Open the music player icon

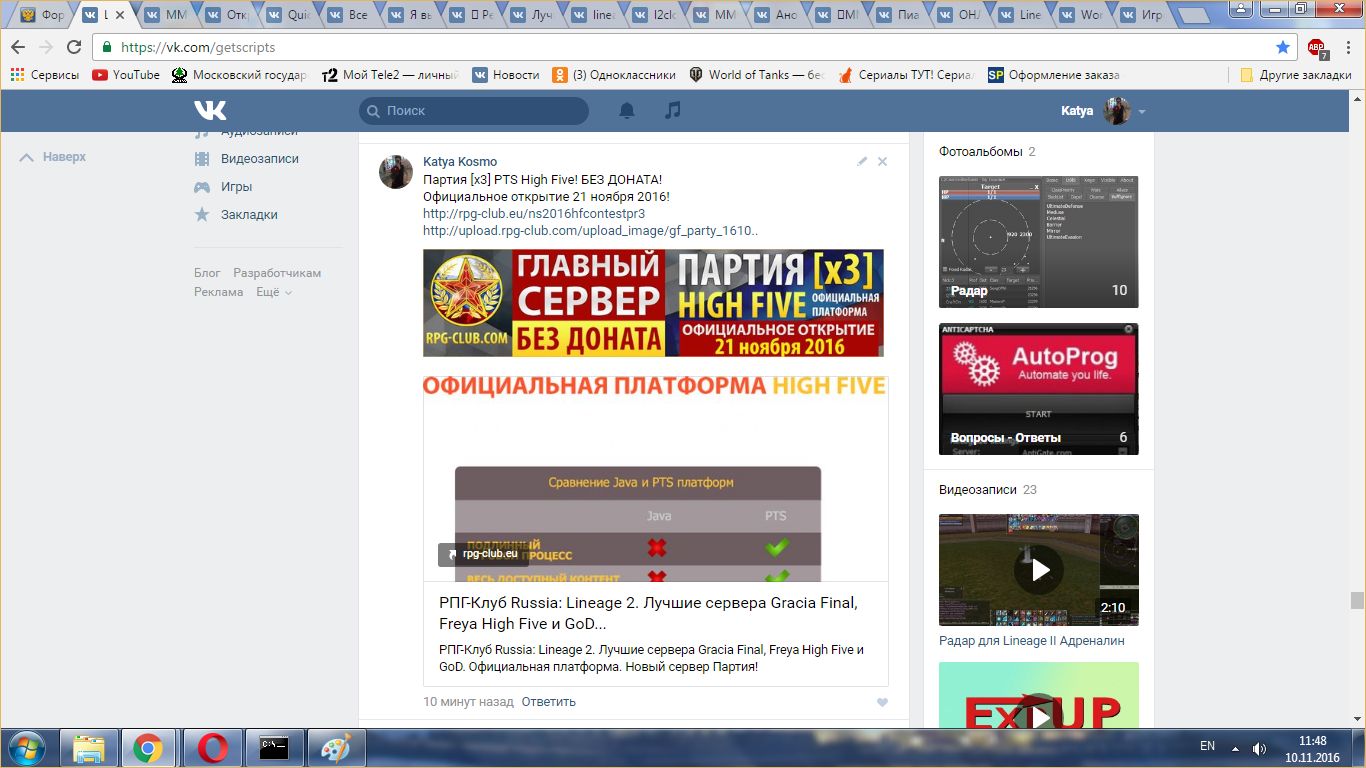click(x=673, y=111)
